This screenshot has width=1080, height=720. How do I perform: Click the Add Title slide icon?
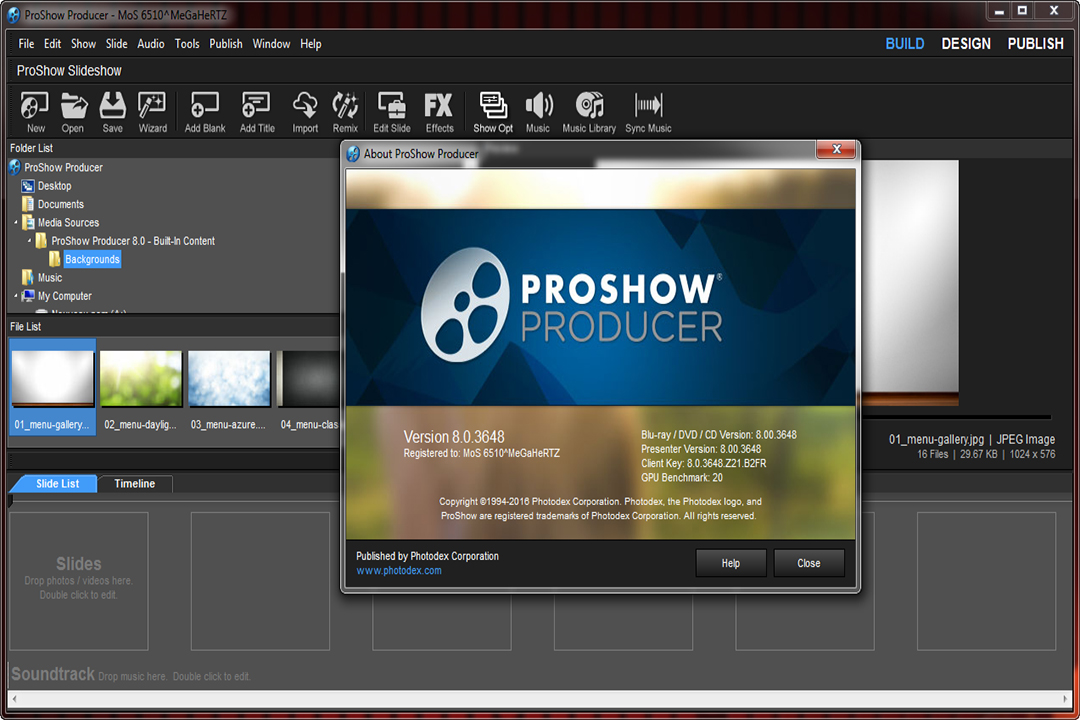pos(257,112)
